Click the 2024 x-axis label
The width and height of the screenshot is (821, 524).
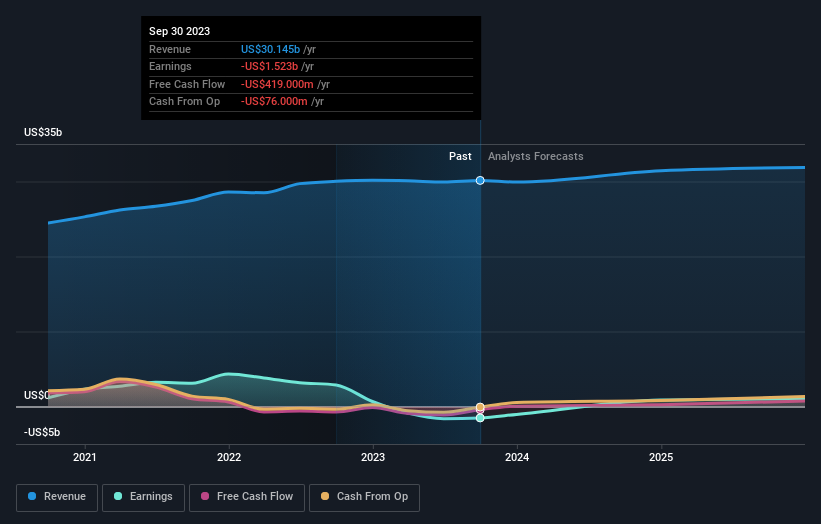(517, 457)
